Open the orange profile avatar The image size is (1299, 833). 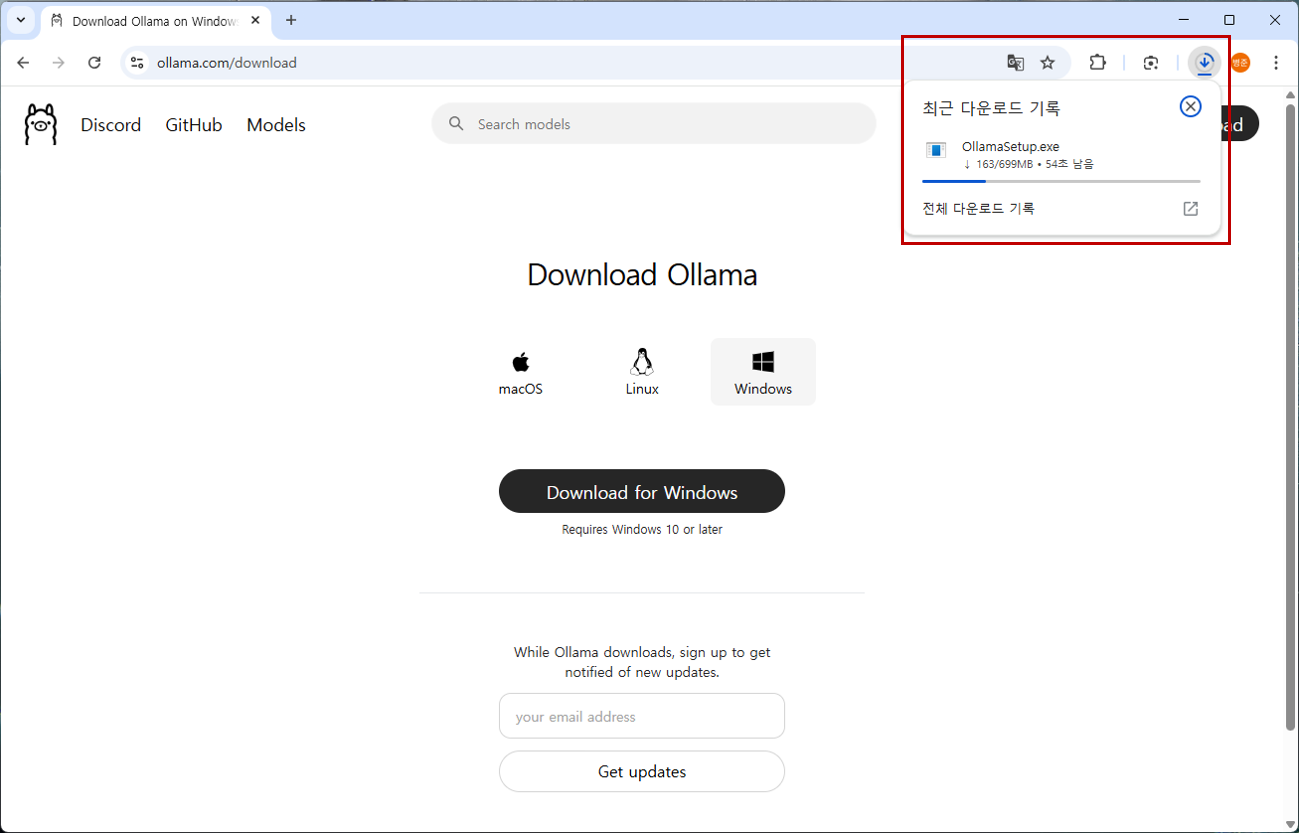coord(1240,63)
